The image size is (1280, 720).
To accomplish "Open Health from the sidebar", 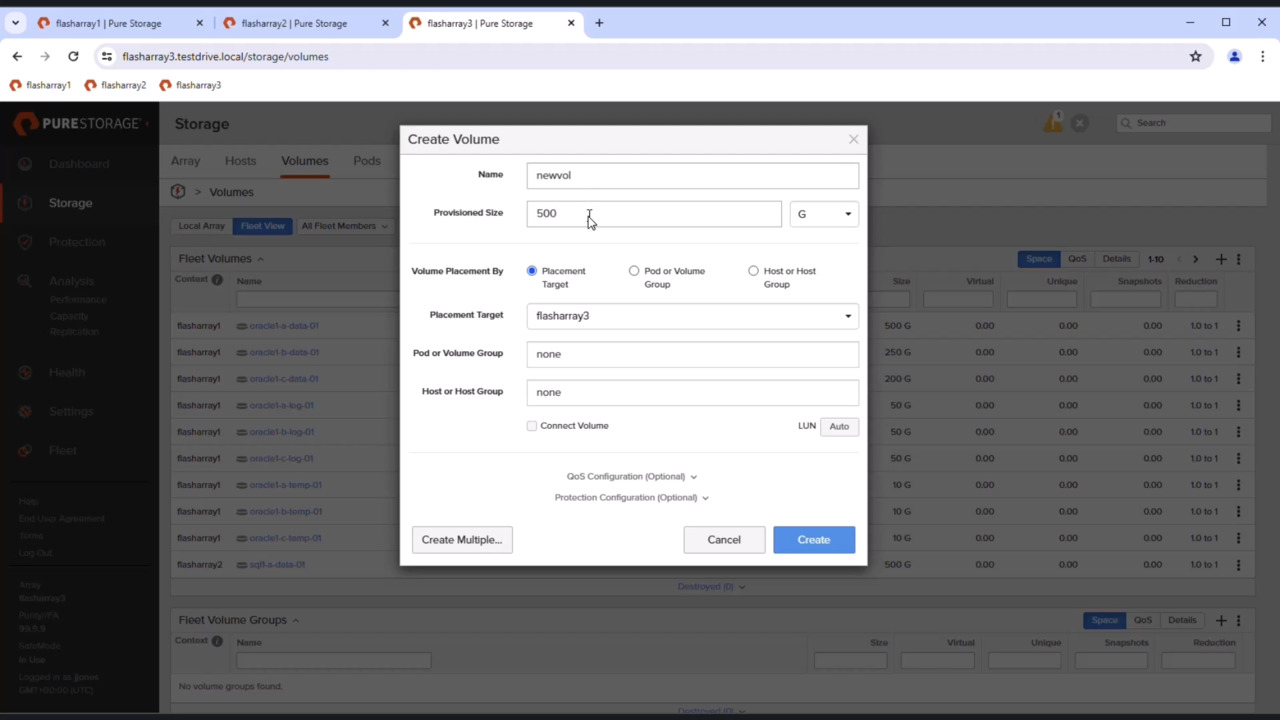I will 67,371.
